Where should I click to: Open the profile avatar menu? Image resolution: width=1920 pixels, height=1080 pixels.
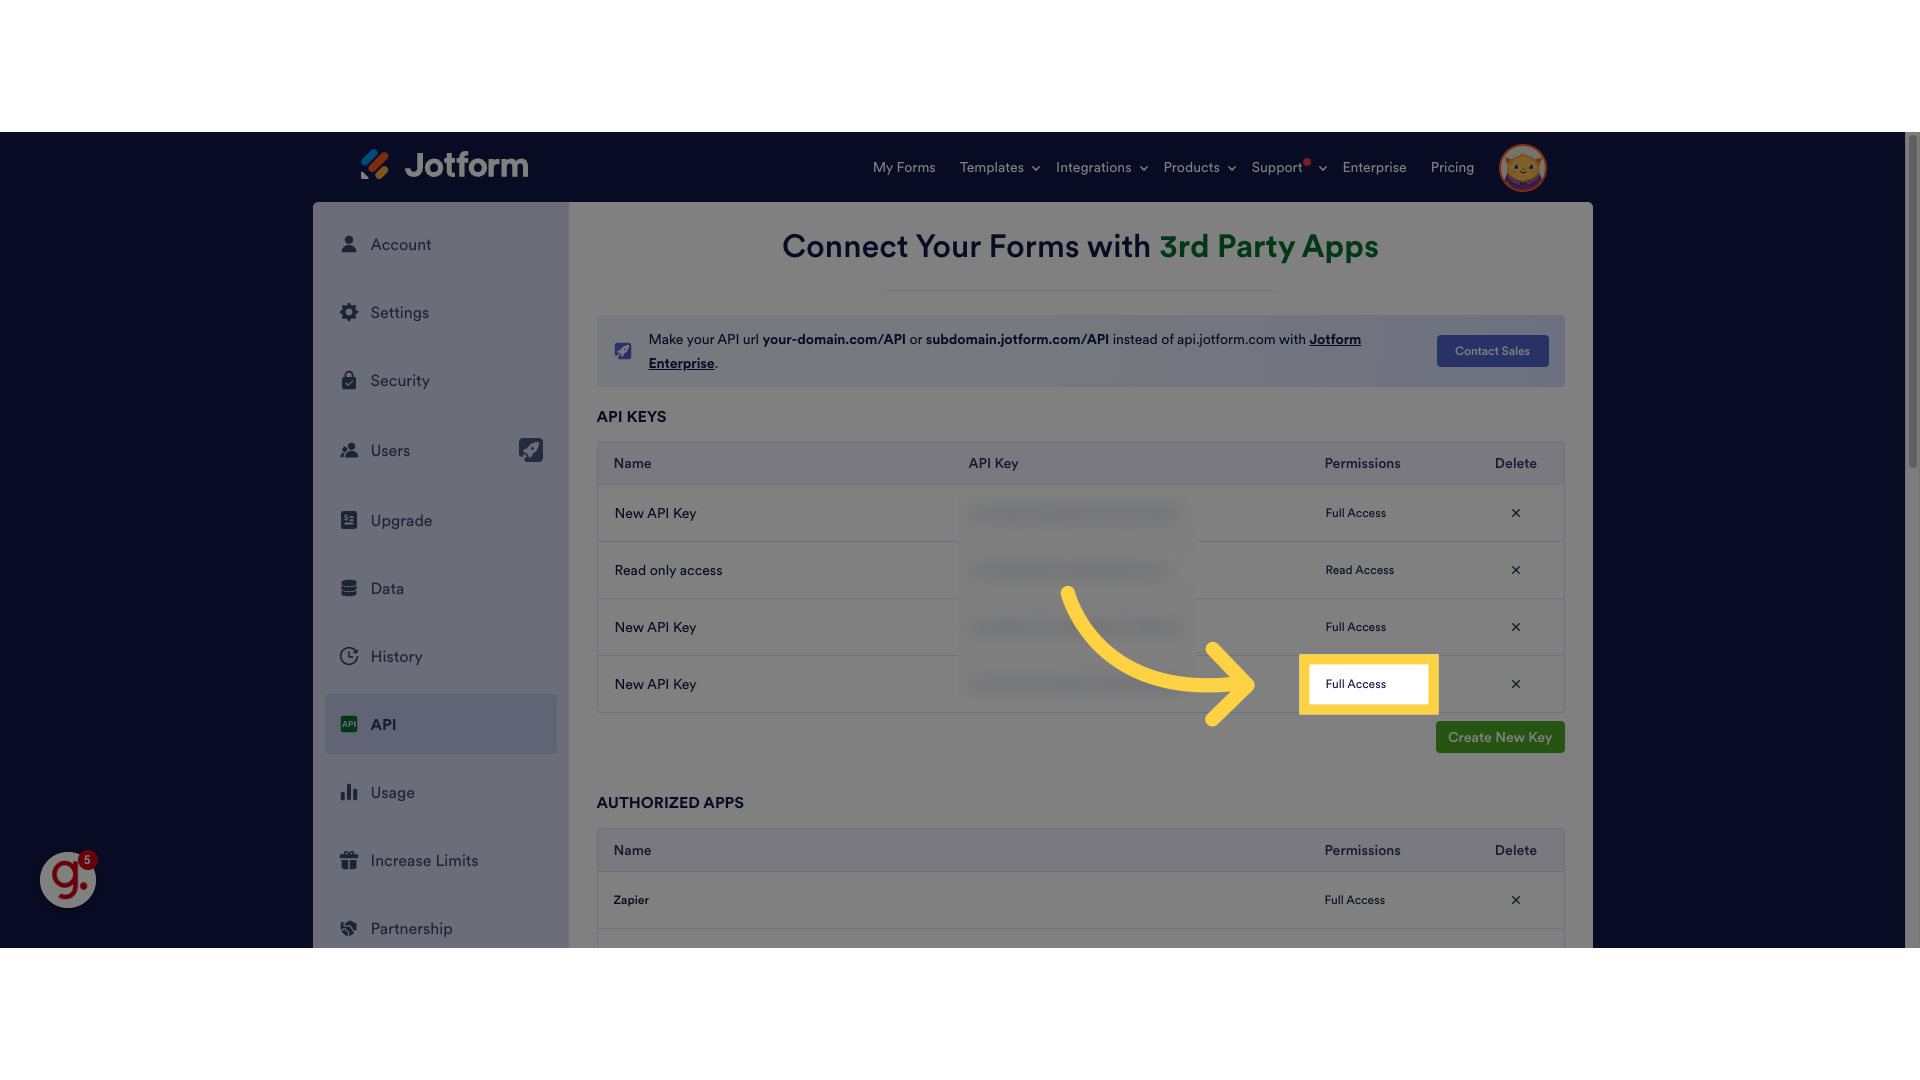(x=1522, y=168)
